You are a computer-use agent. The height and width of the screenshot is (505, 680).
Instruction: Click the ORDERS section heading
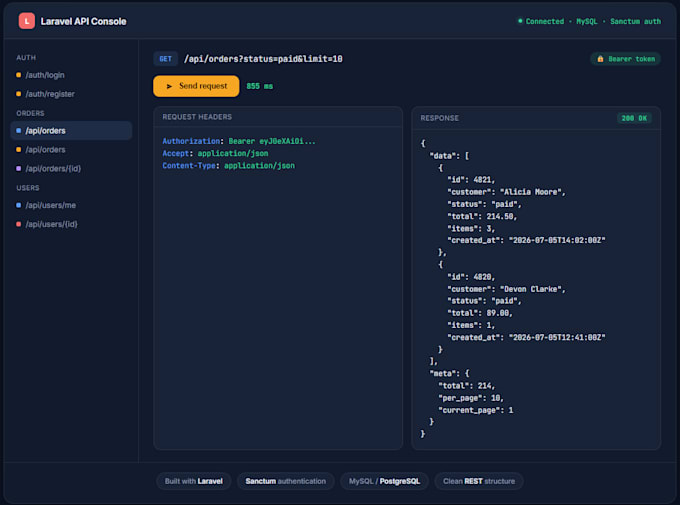pyautogui.click(x=30, y=113)
